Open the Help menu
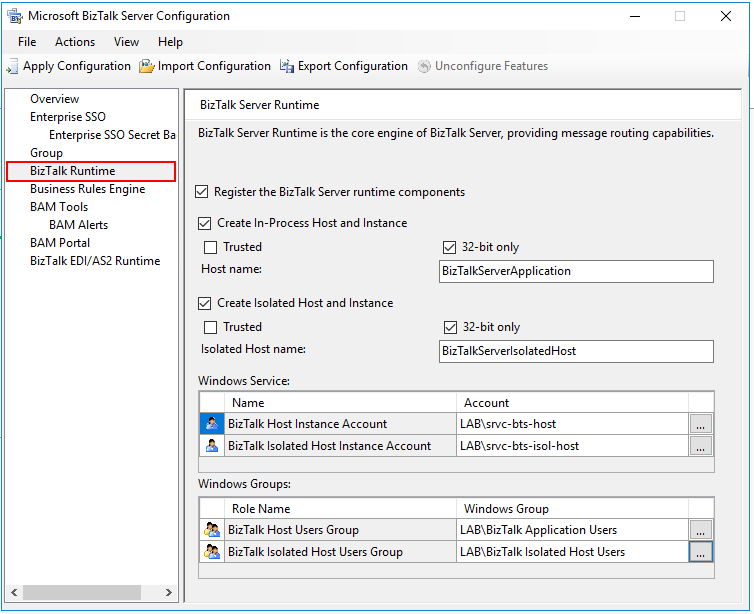This screenshot has width=754, height=614. point(170,42)
